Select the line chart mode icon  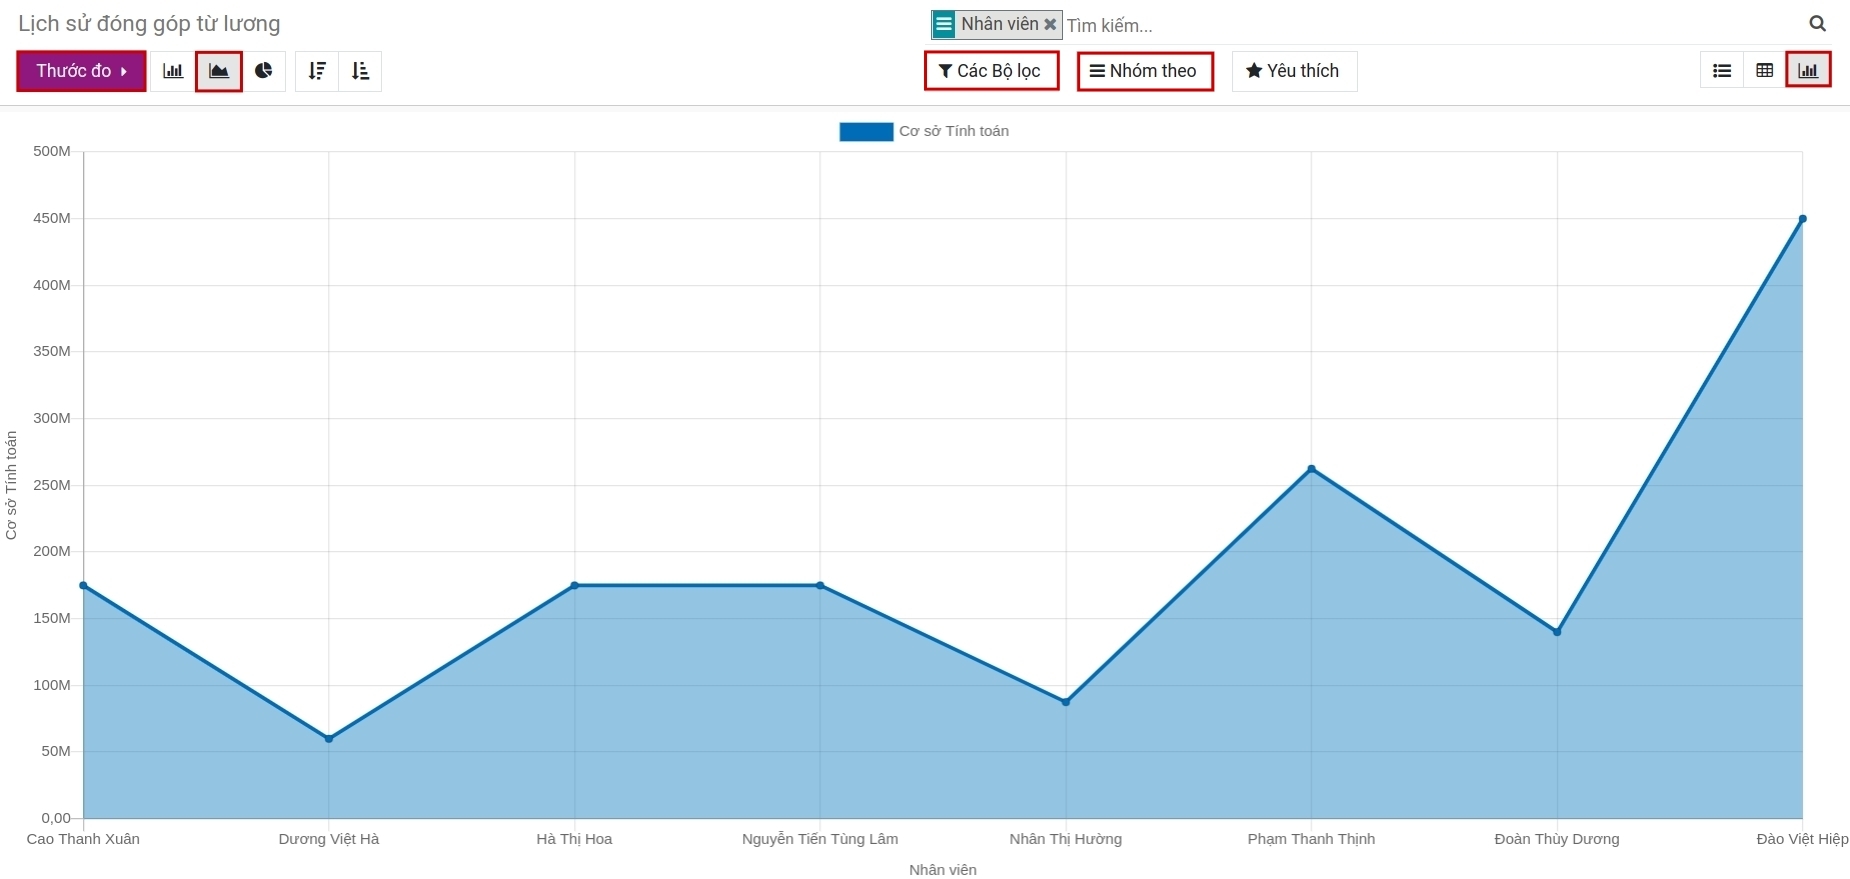point(219,71)
